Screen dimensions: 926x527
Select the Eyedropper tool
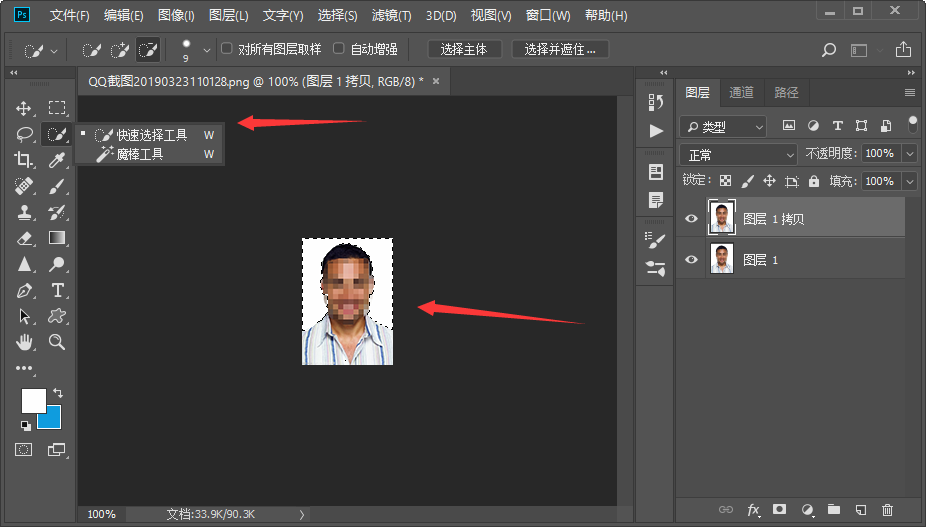point(58,160)
